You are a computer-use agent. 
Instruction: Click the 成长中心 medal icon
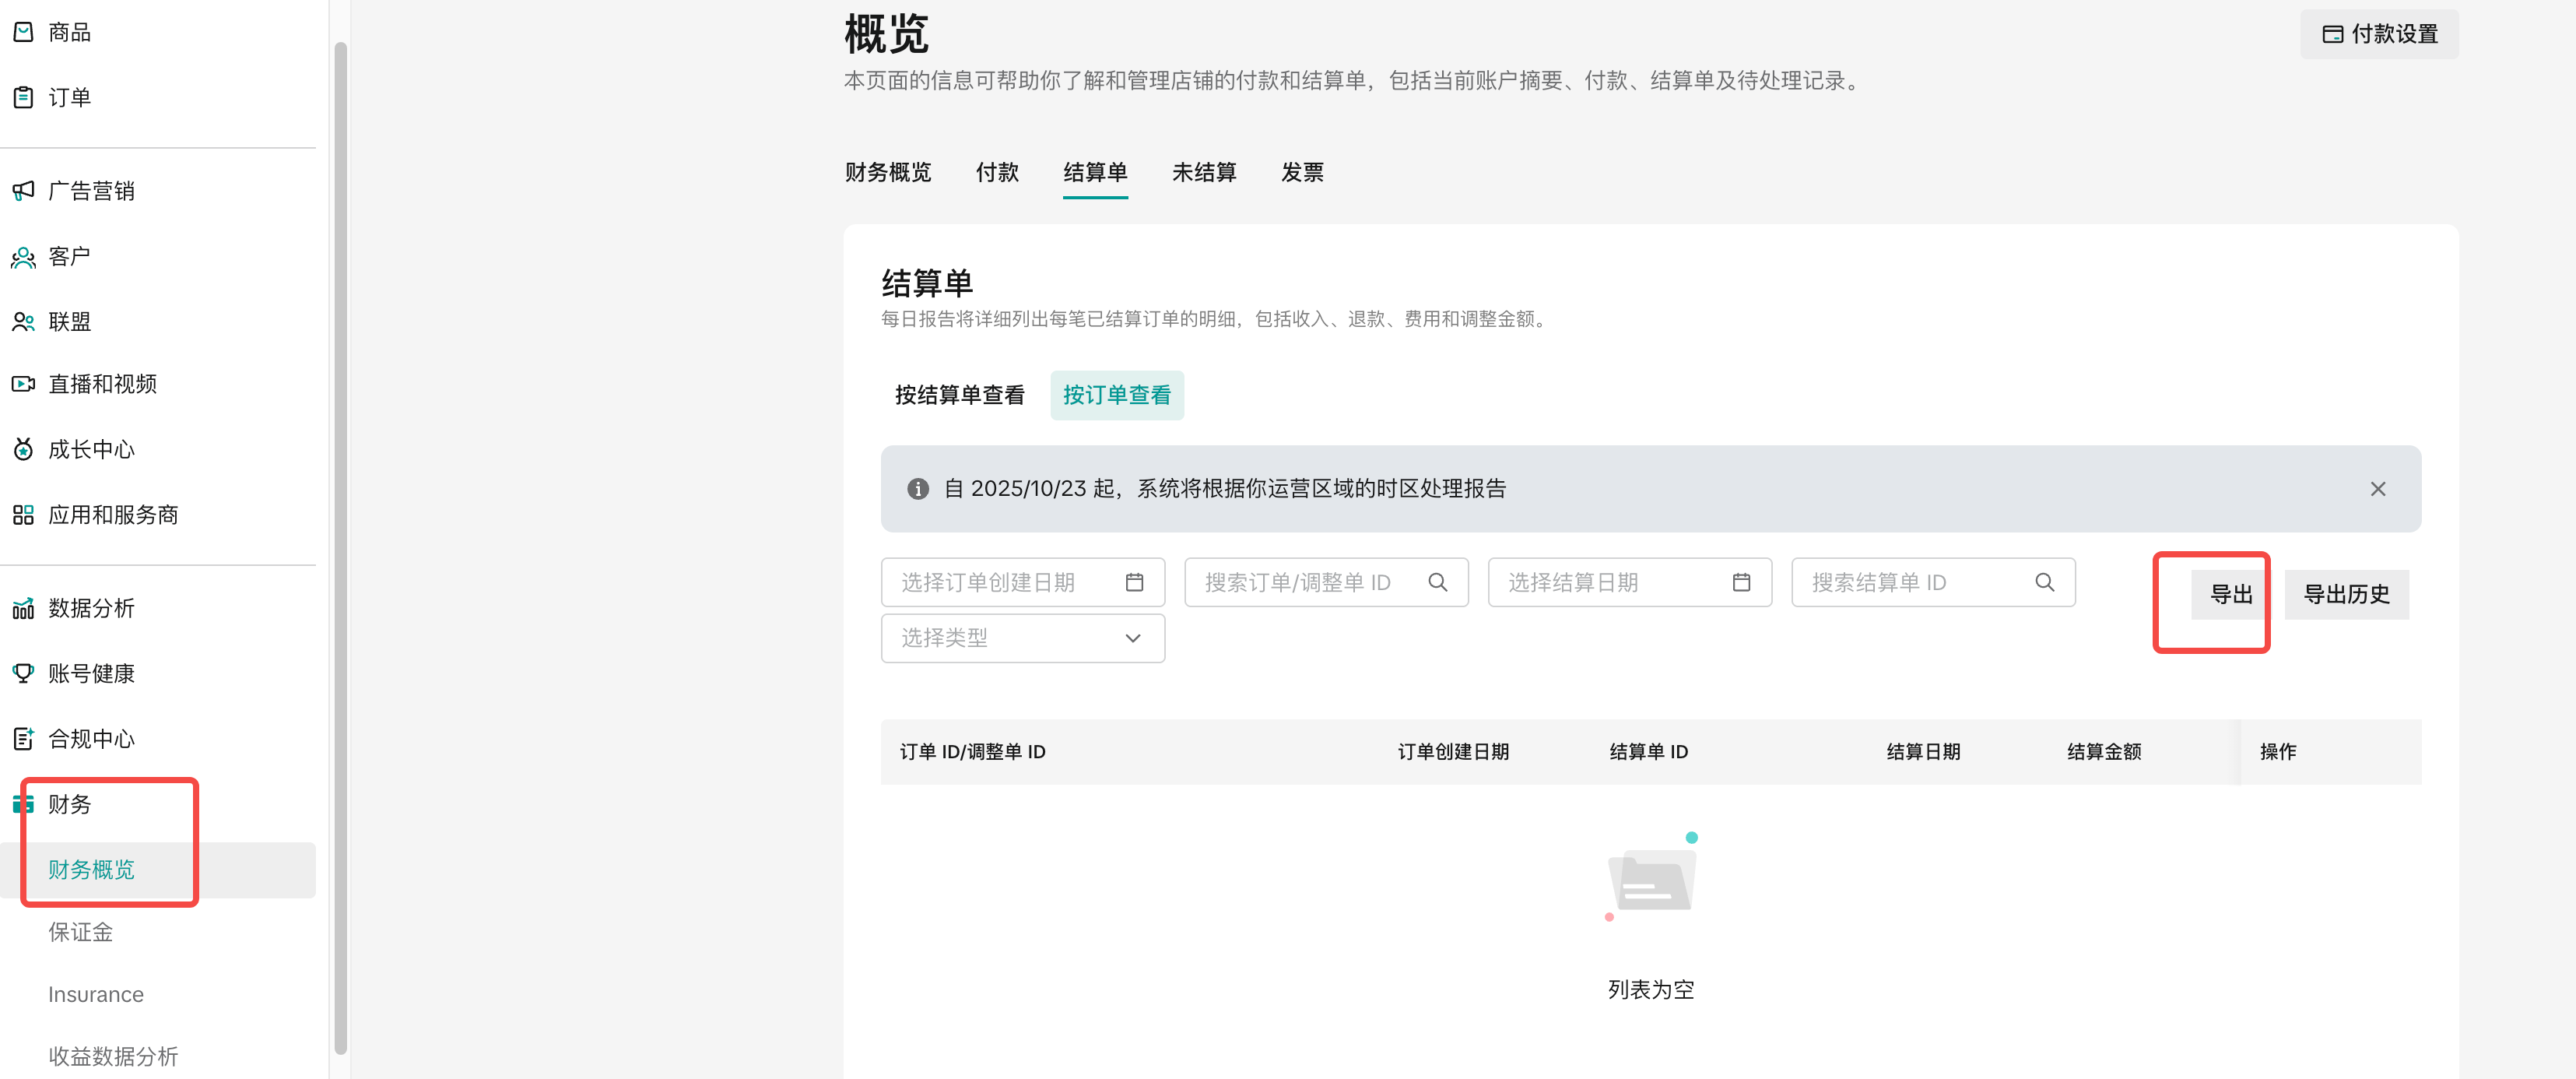click(23, 449)
